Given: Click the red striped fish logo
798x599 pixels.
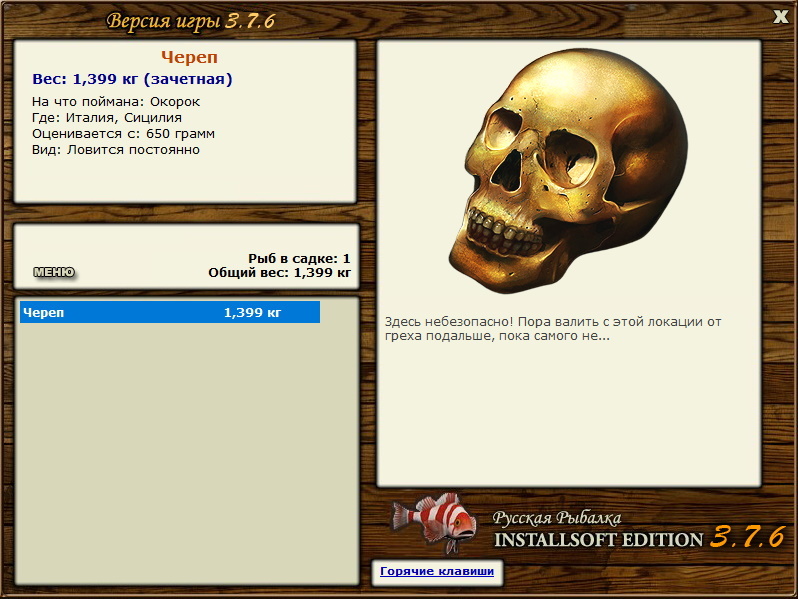Looking at the screenshot, I should (434, 523).
